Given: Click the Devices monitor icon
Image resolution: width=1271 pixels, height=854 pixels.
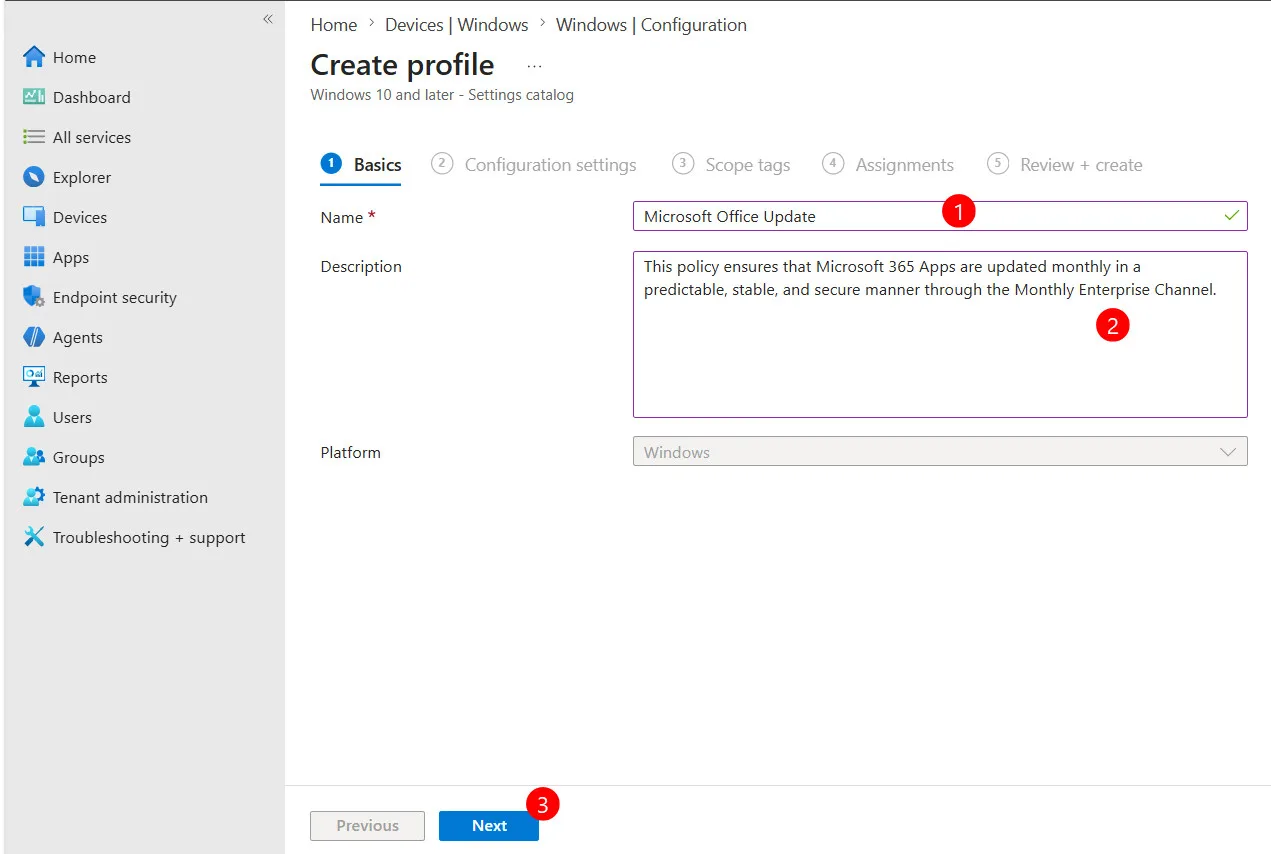Looking at the screenshot, I should tap(34, 217).
